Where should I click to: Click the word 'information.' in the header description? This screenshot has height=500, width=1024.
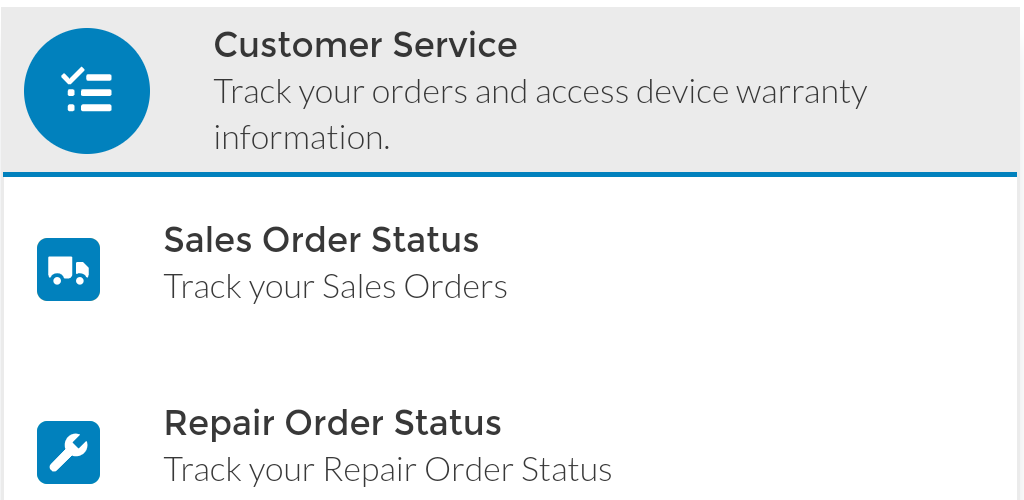(301, 138)
